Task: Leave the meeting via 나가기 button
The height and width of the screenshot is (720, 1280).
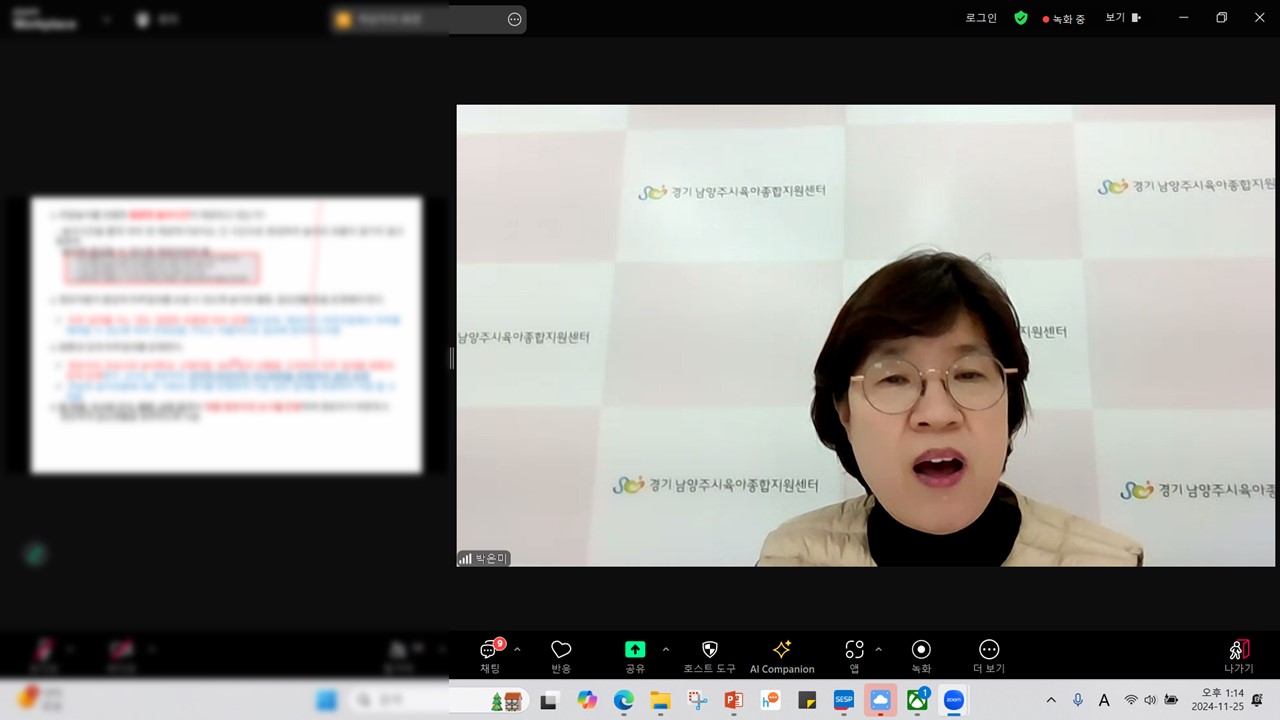Action: 1239,656
